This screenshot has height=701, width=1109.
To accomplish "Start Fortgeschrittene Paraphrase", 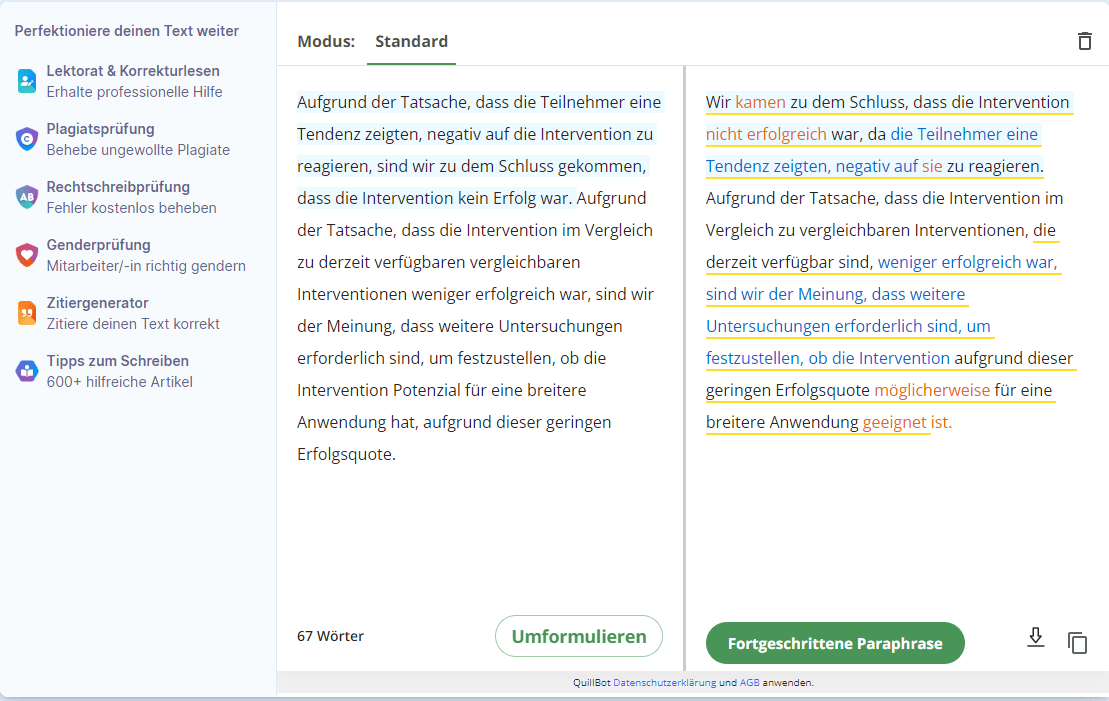I will click(x=835, y=643).
